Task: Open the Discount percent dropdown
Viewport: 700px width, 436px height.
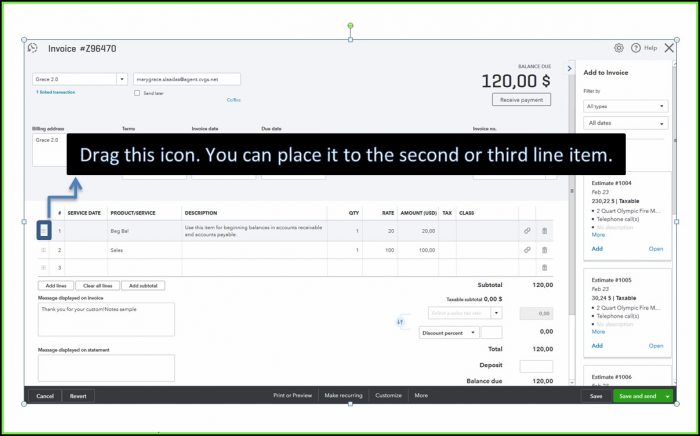Action: click(449, 333)
